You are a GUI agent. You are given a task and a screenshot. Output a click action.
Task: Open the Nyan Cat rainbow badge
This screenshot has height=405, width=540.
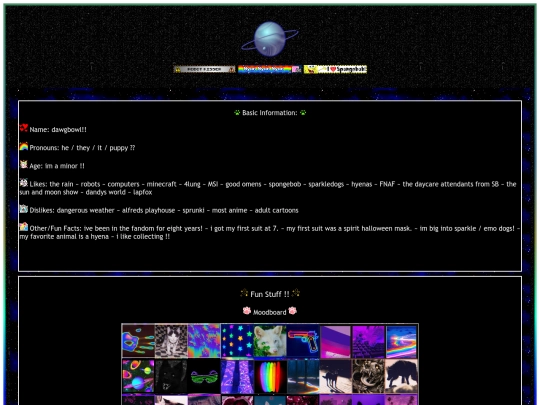269,69
